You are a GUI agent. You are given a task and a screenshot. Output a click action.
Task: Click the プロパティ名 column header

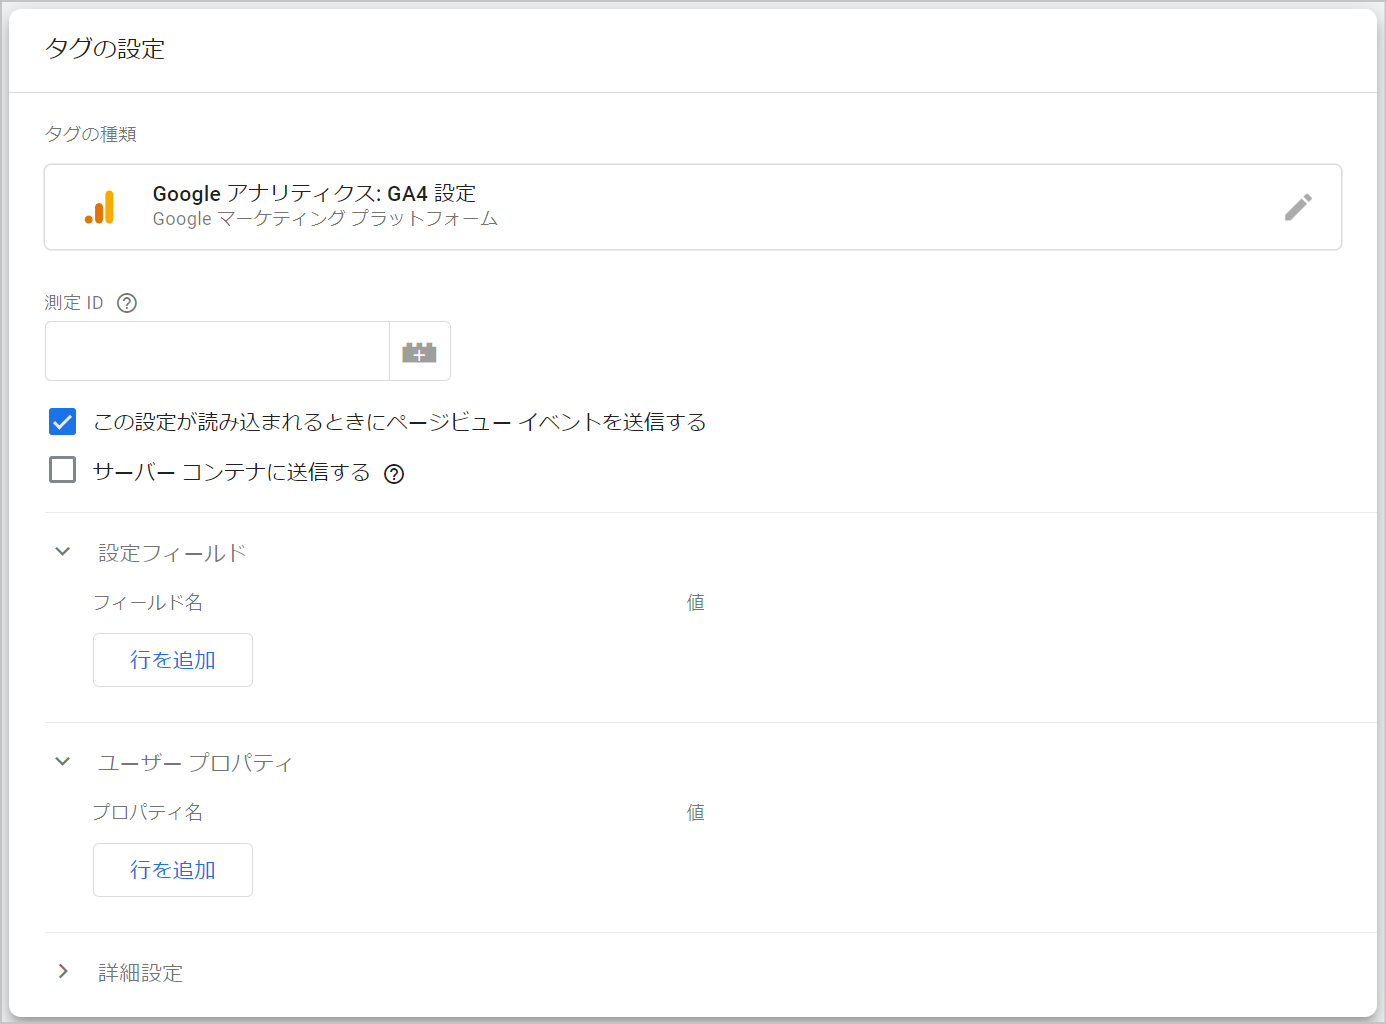point(148,812)
